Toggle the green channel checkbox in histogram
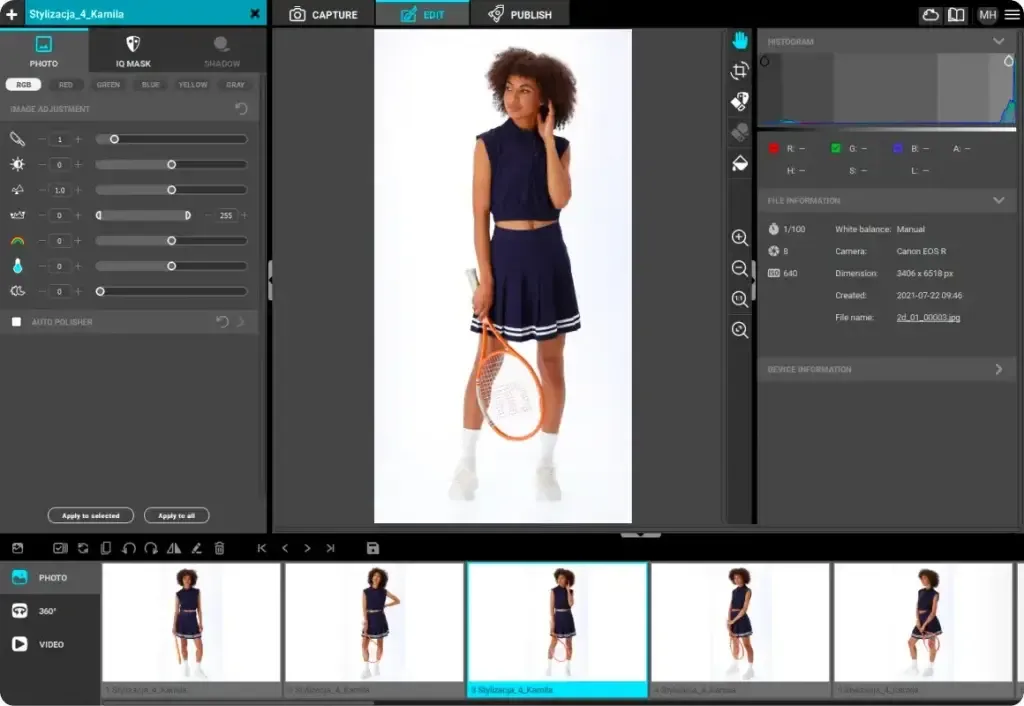Viewport: 1024px width, 706px height. point(836,148)
